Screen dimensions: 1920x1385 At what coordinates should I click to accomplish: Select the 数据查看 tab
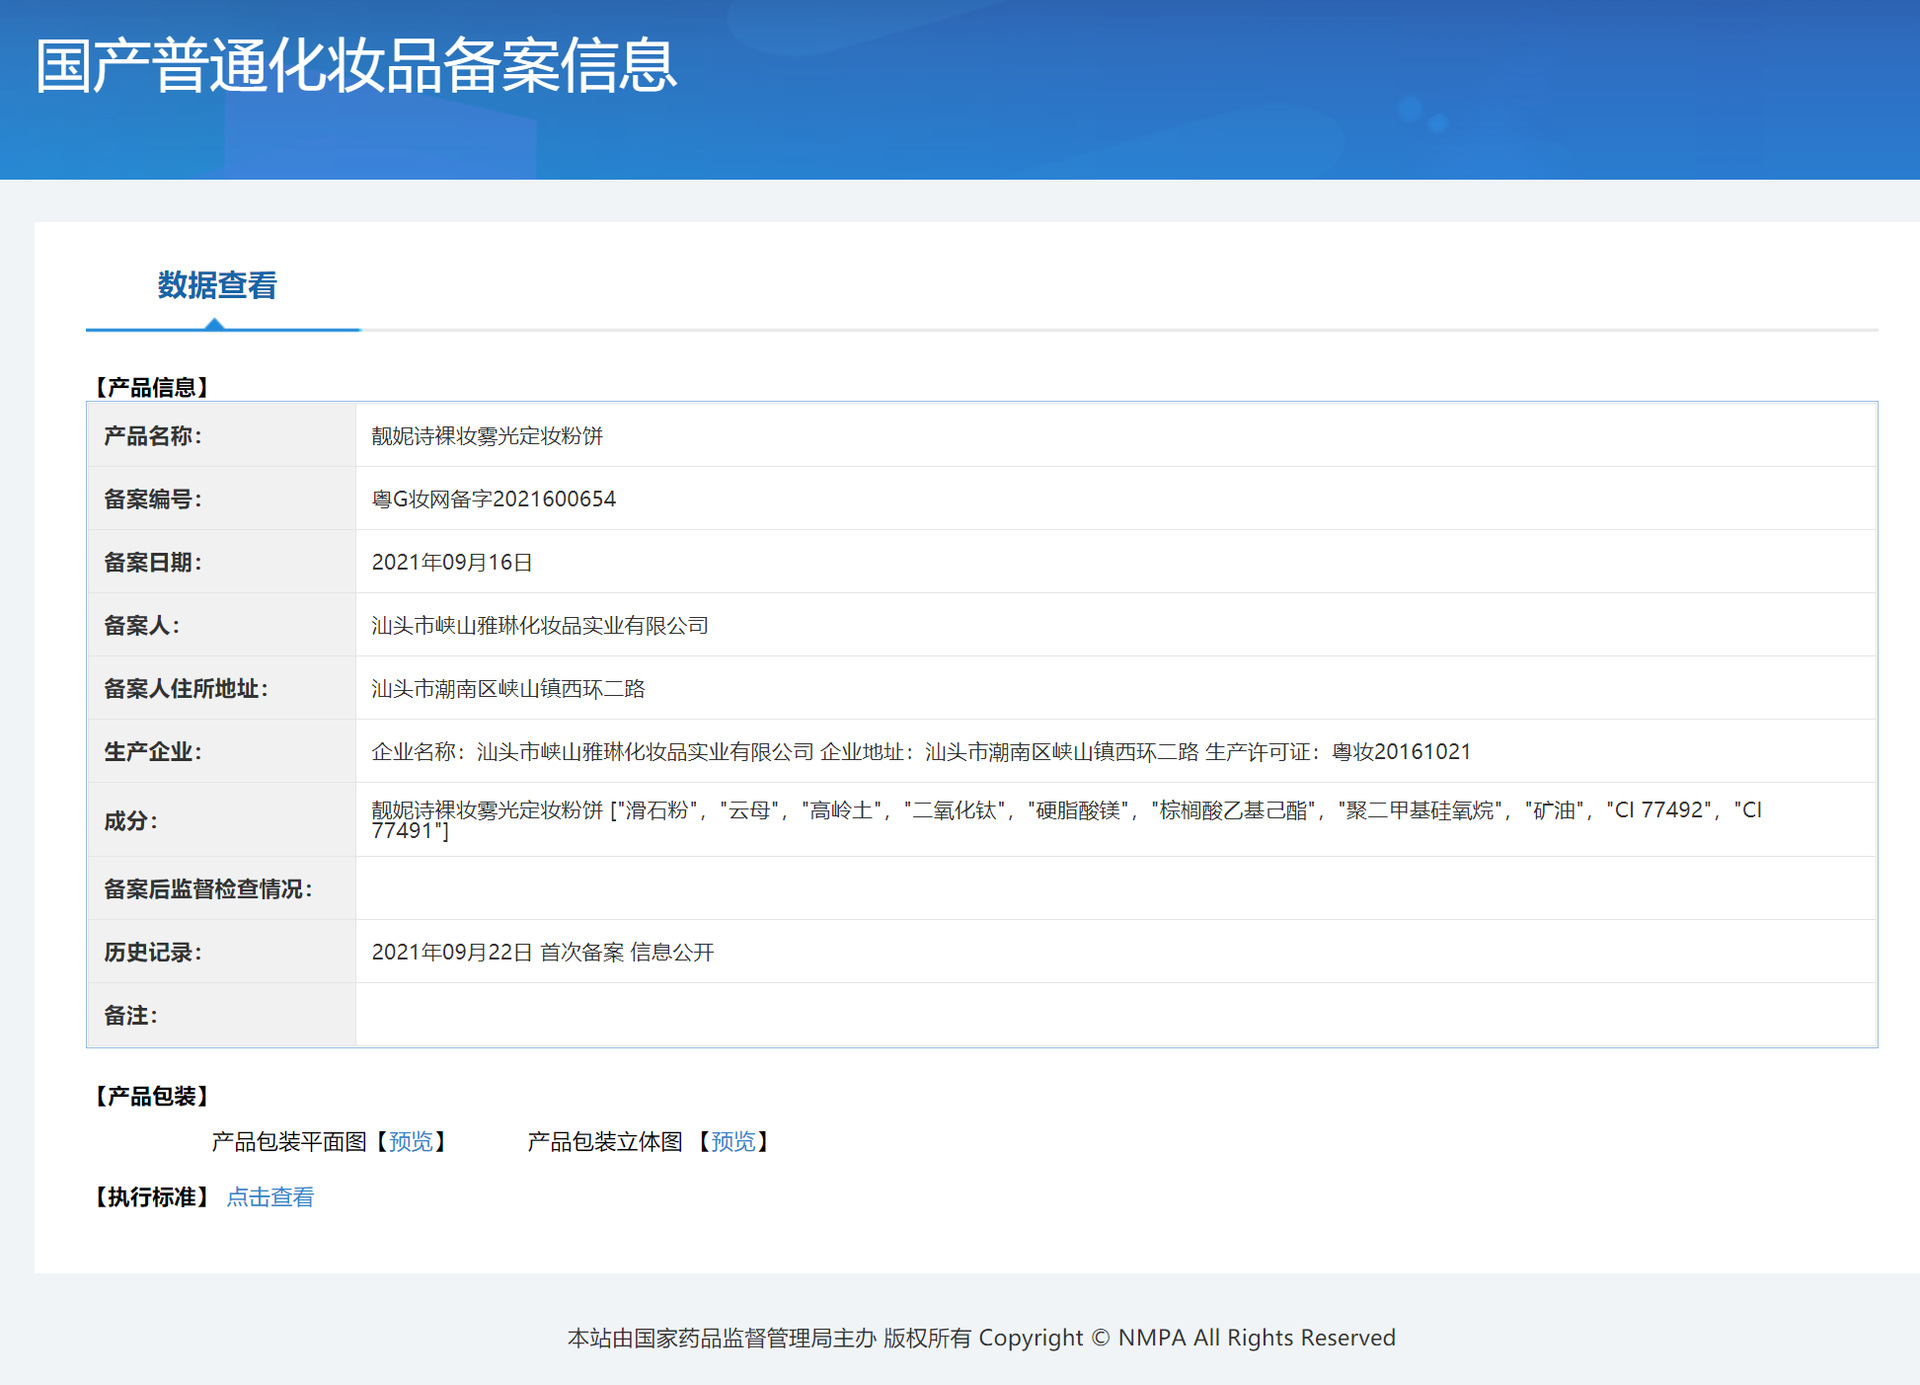[217, 286]
